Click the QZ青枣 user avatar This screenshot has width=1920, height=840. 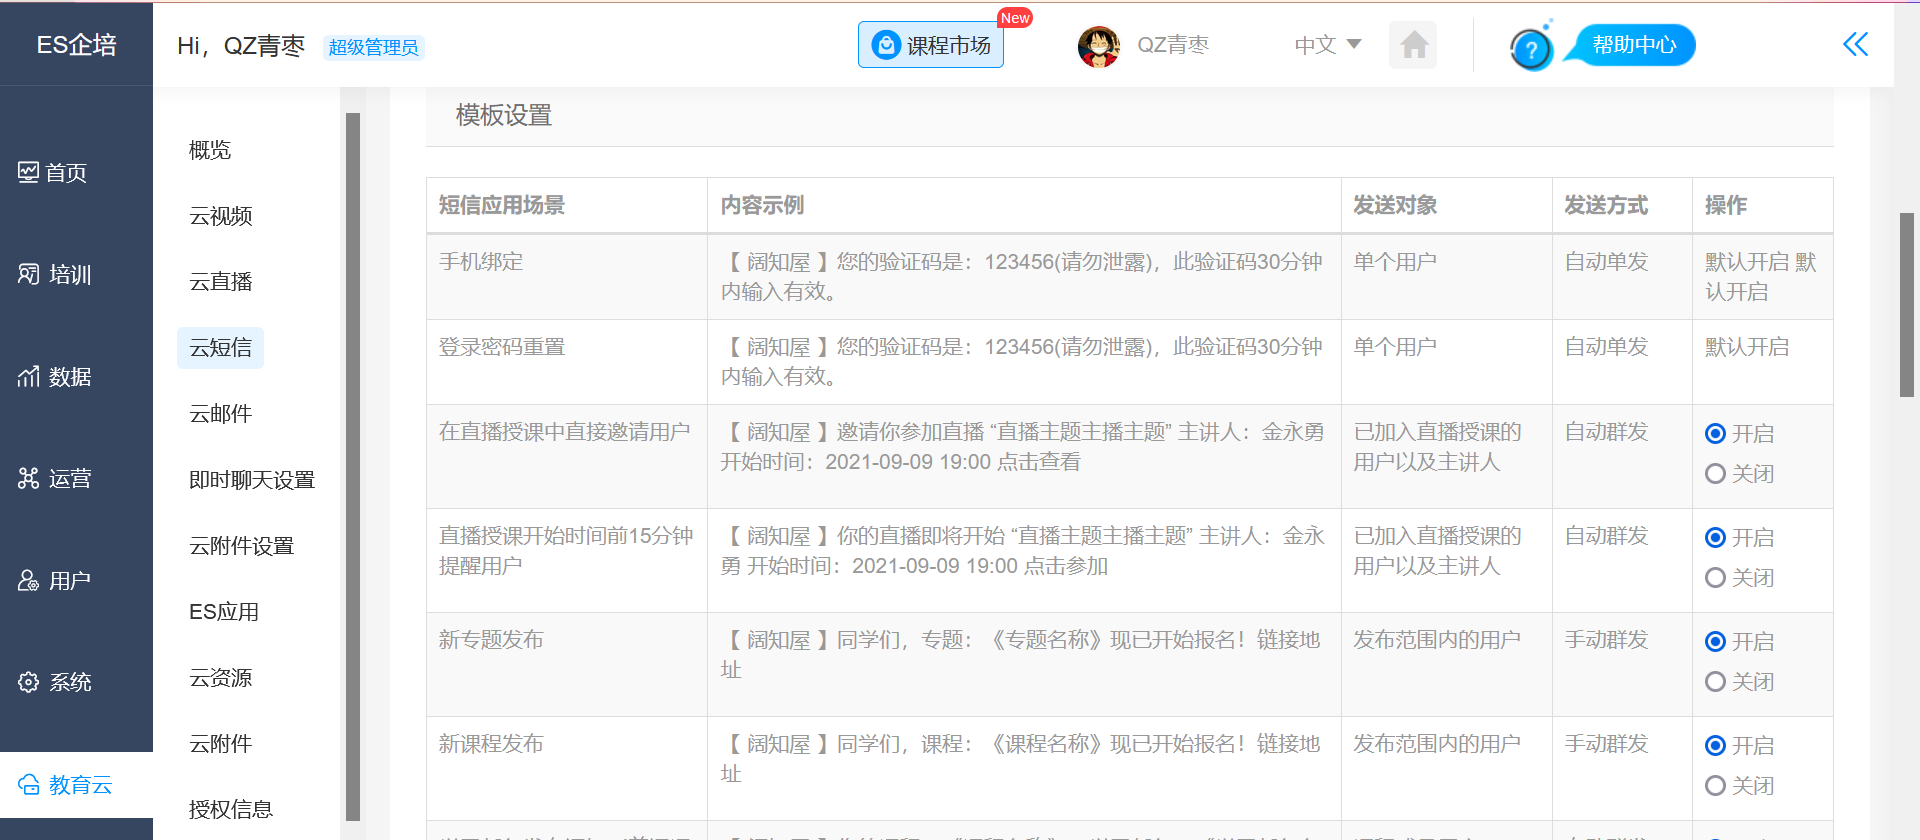point(1098,46)
